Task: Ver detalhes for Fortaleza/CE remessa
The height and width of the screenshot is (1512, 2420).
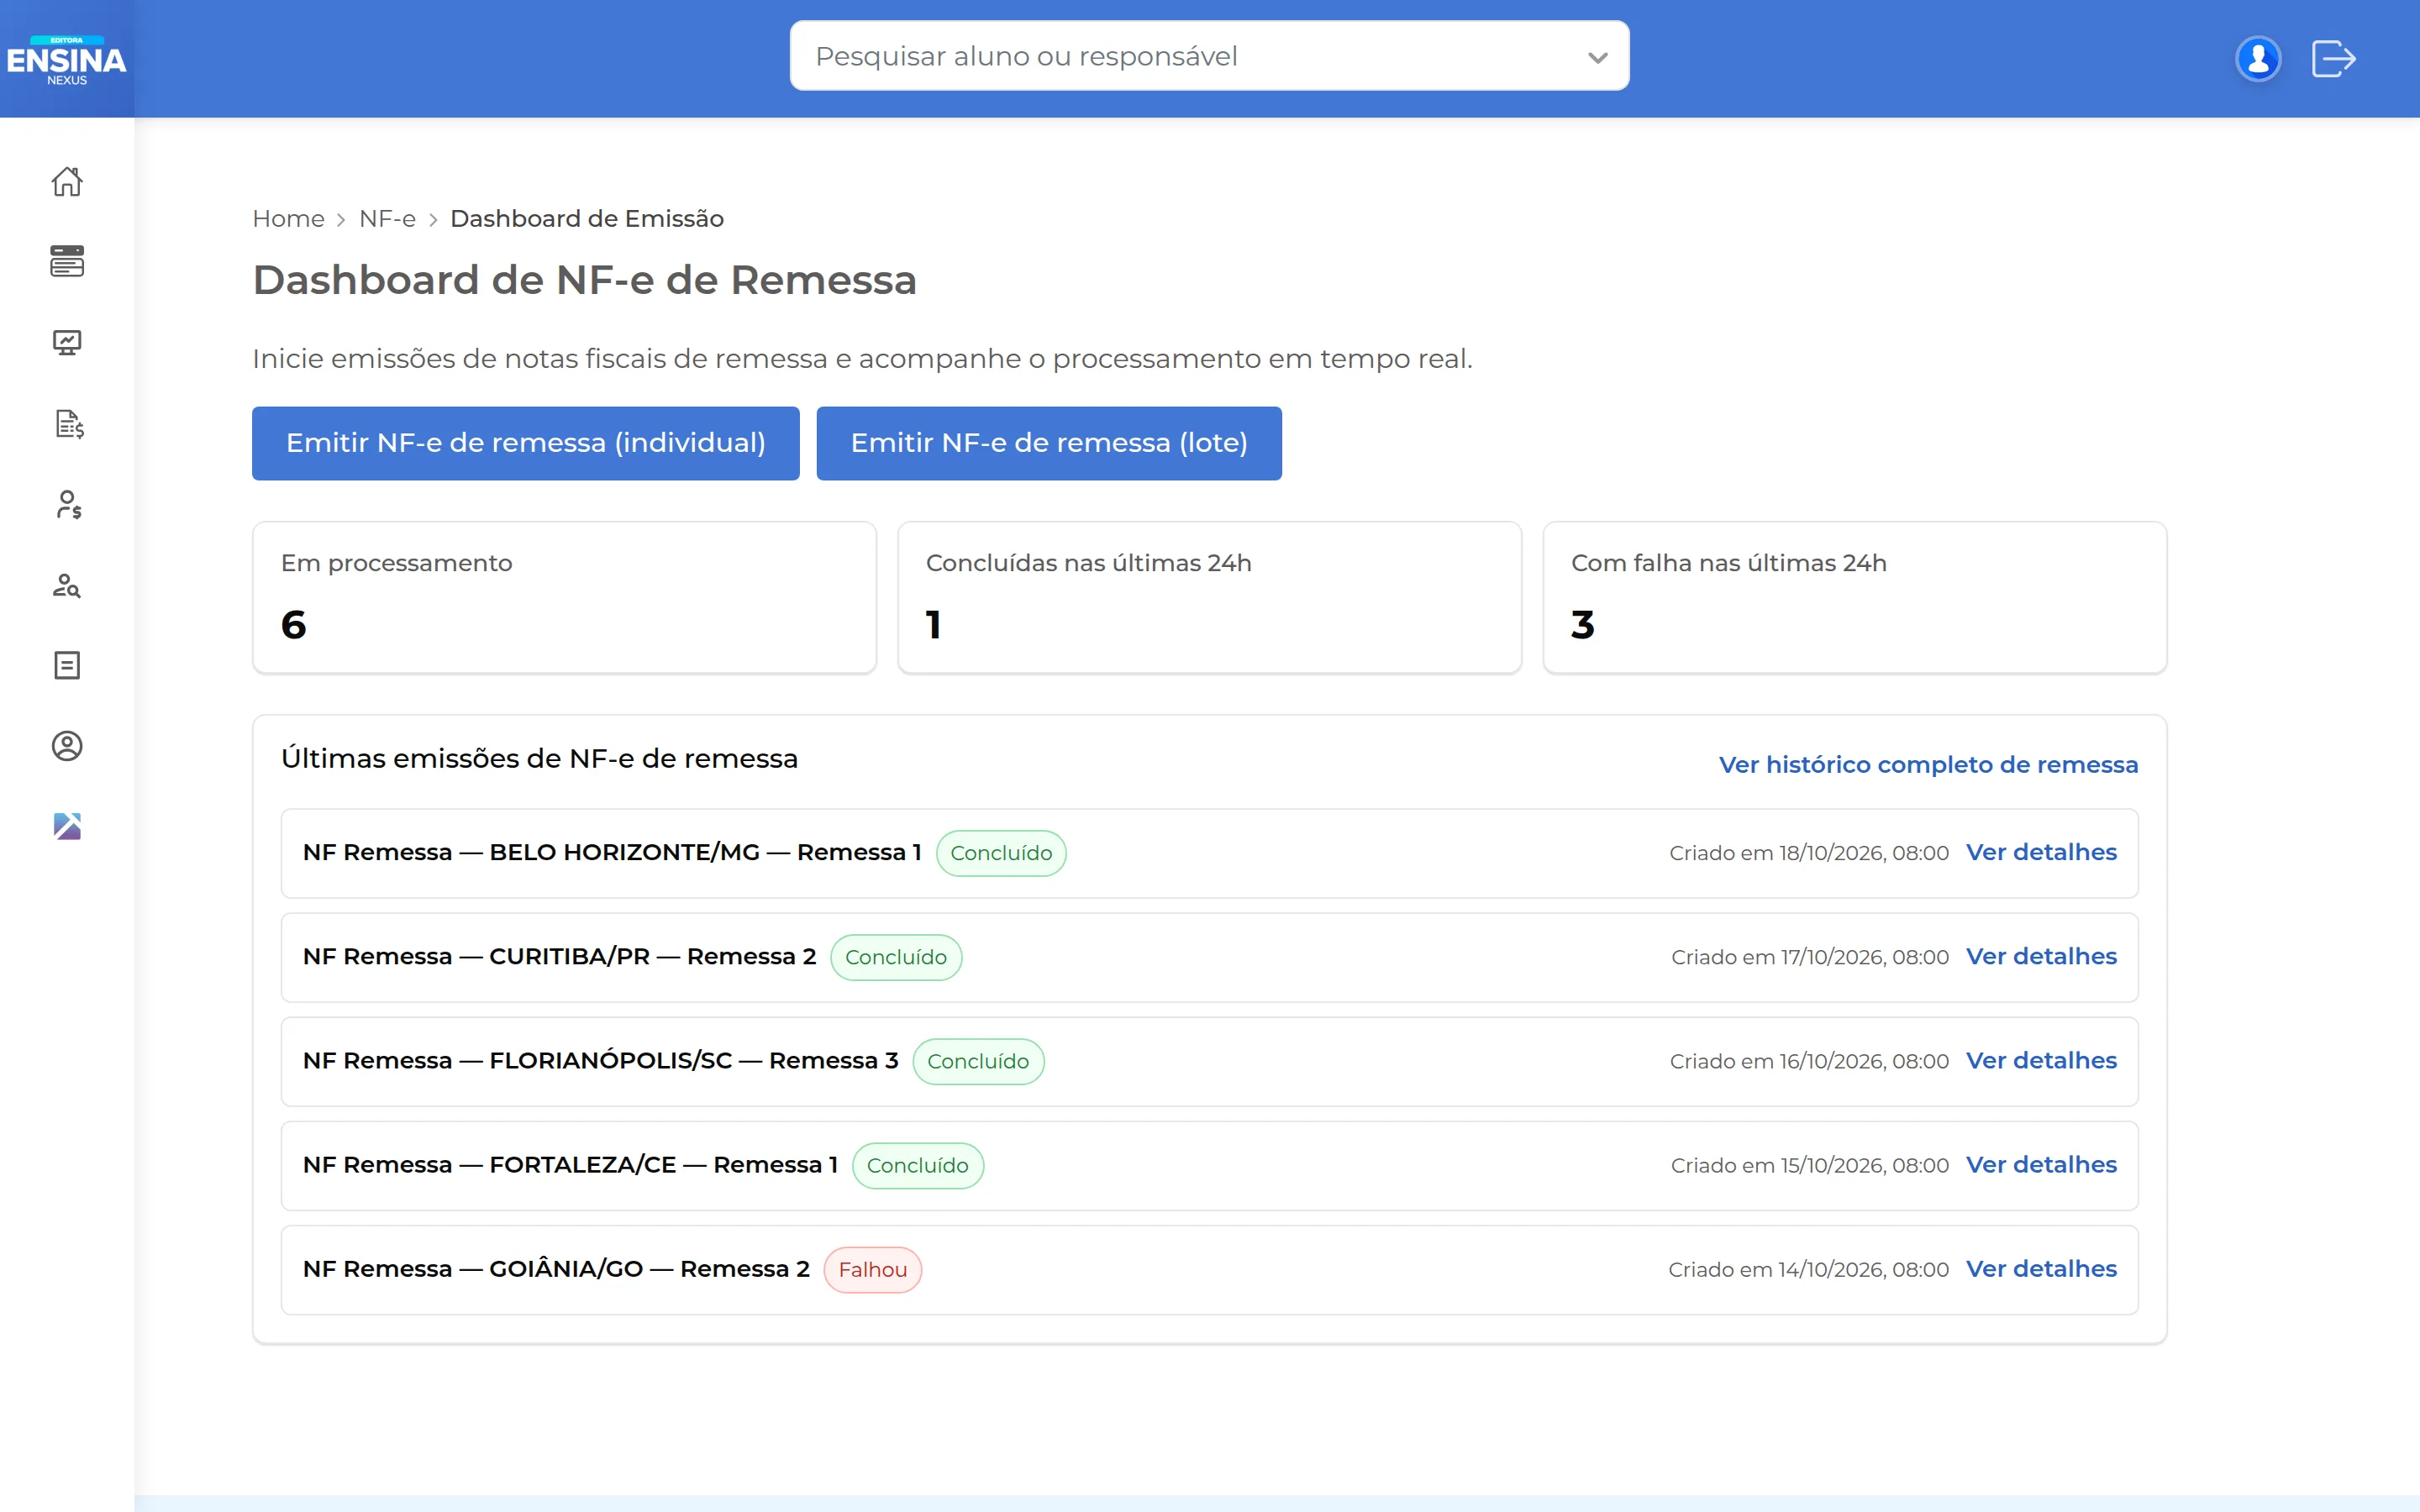Action: [x=2041, y=1164]
